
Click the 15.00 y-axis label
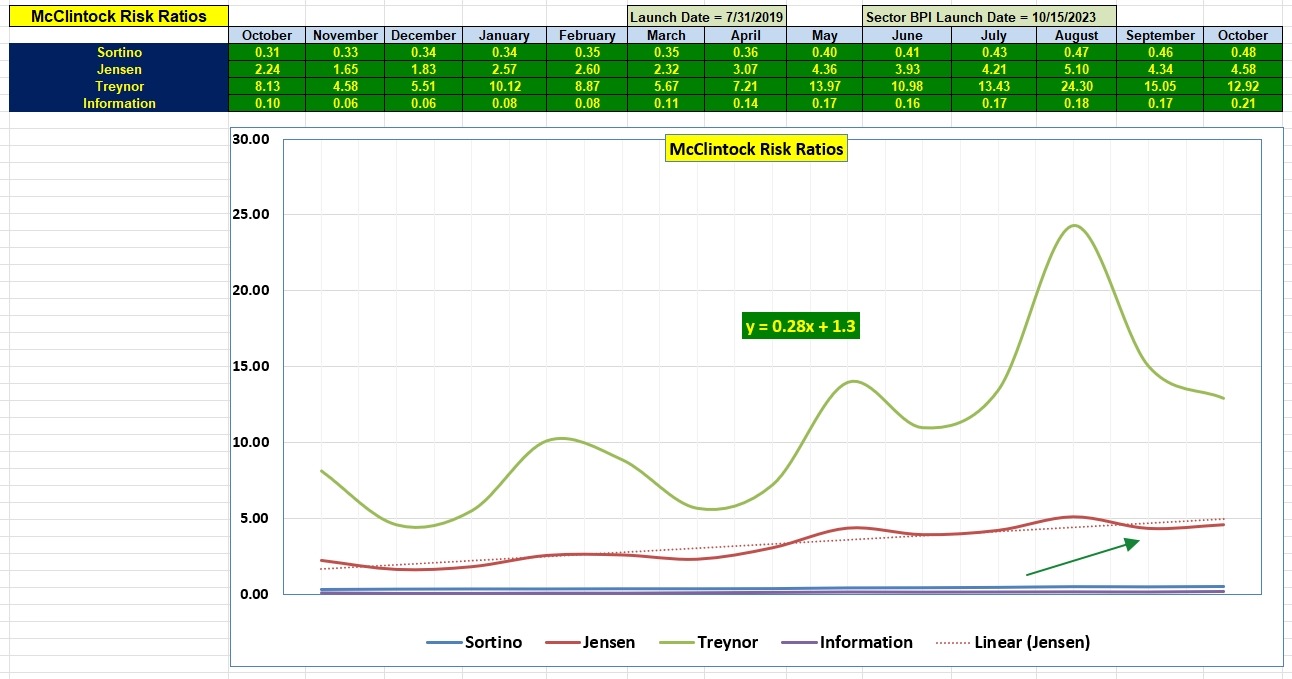click(250, 366)
